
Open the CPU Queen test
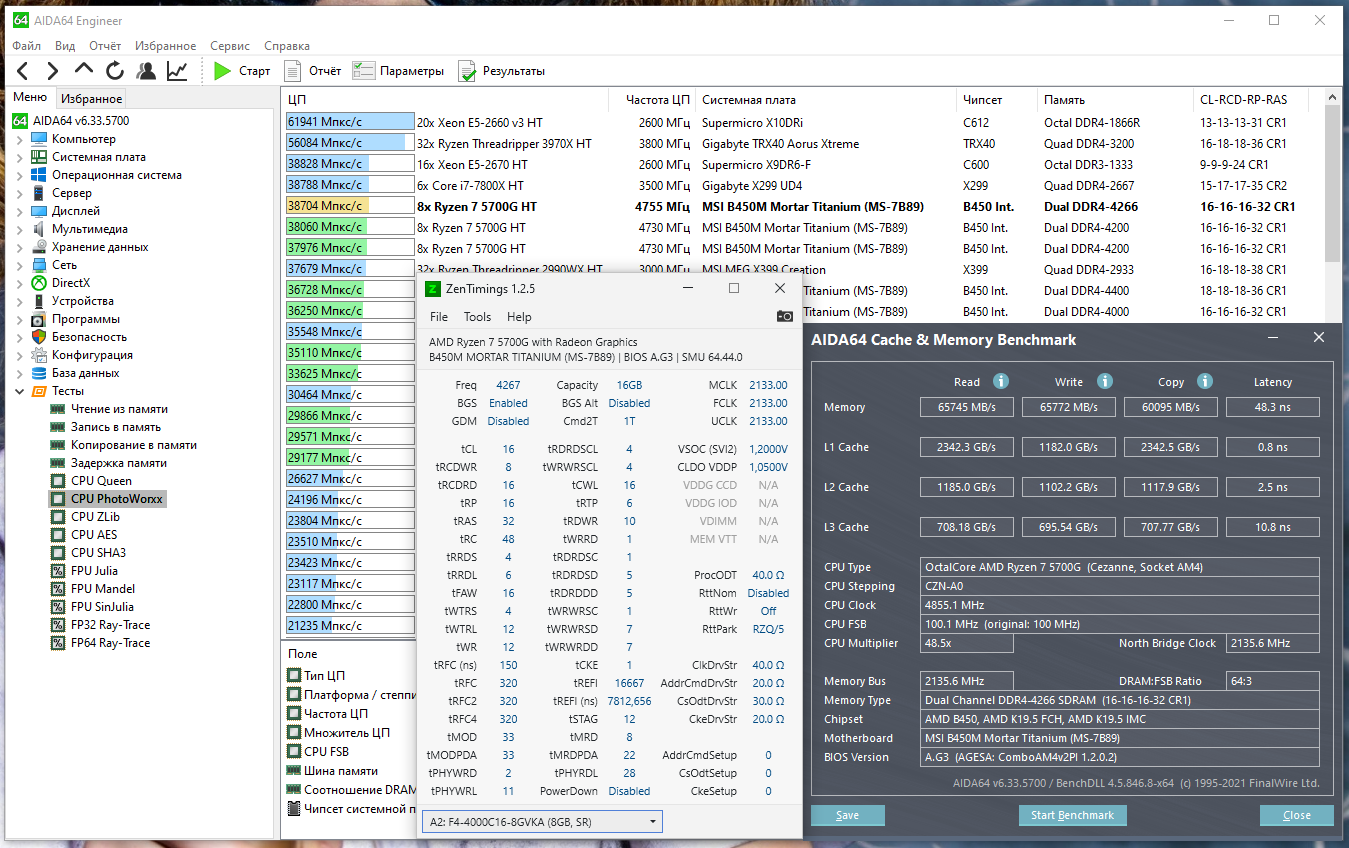(x=101, y=481)
